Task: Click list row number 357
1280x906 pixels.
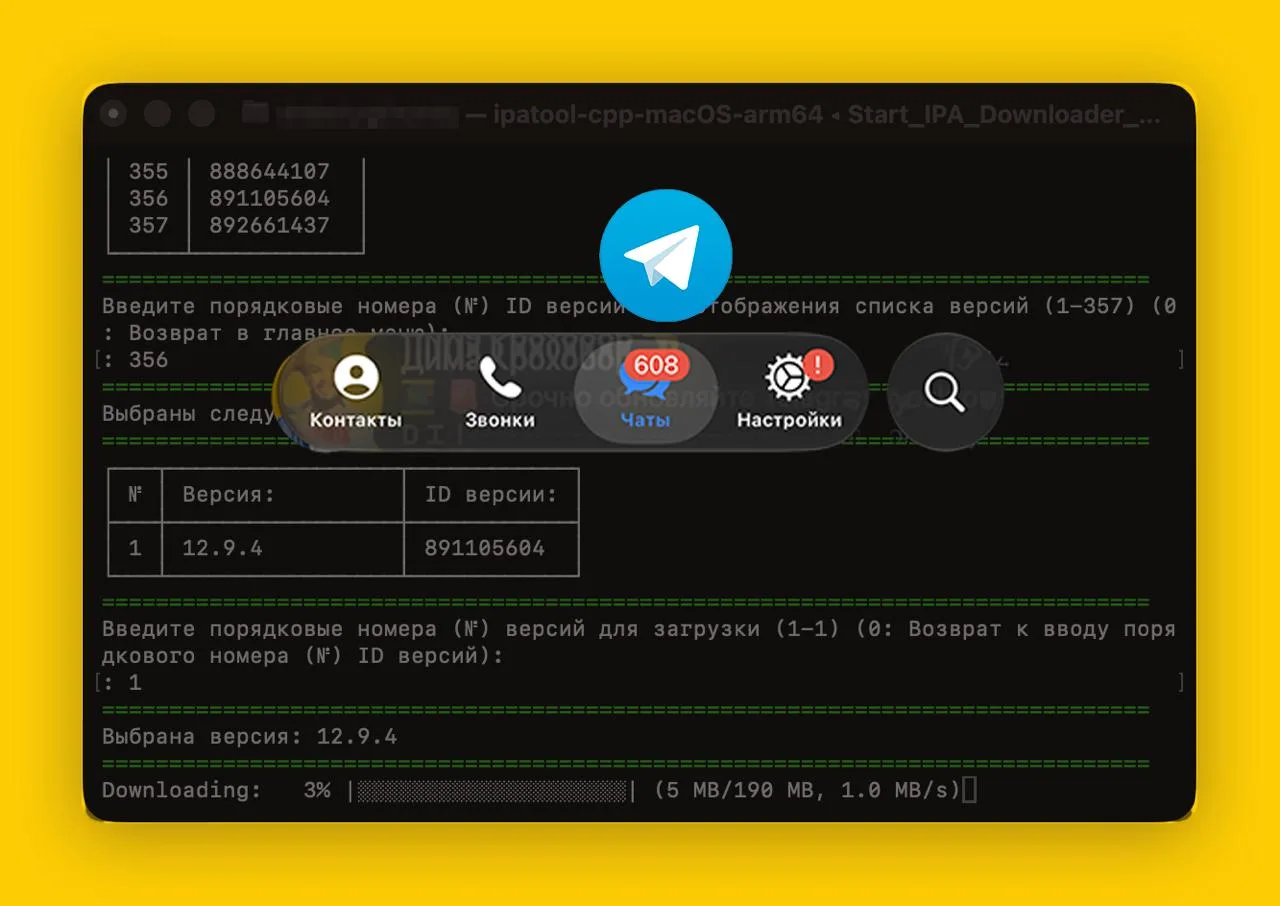Action: [x=149, y=226]
